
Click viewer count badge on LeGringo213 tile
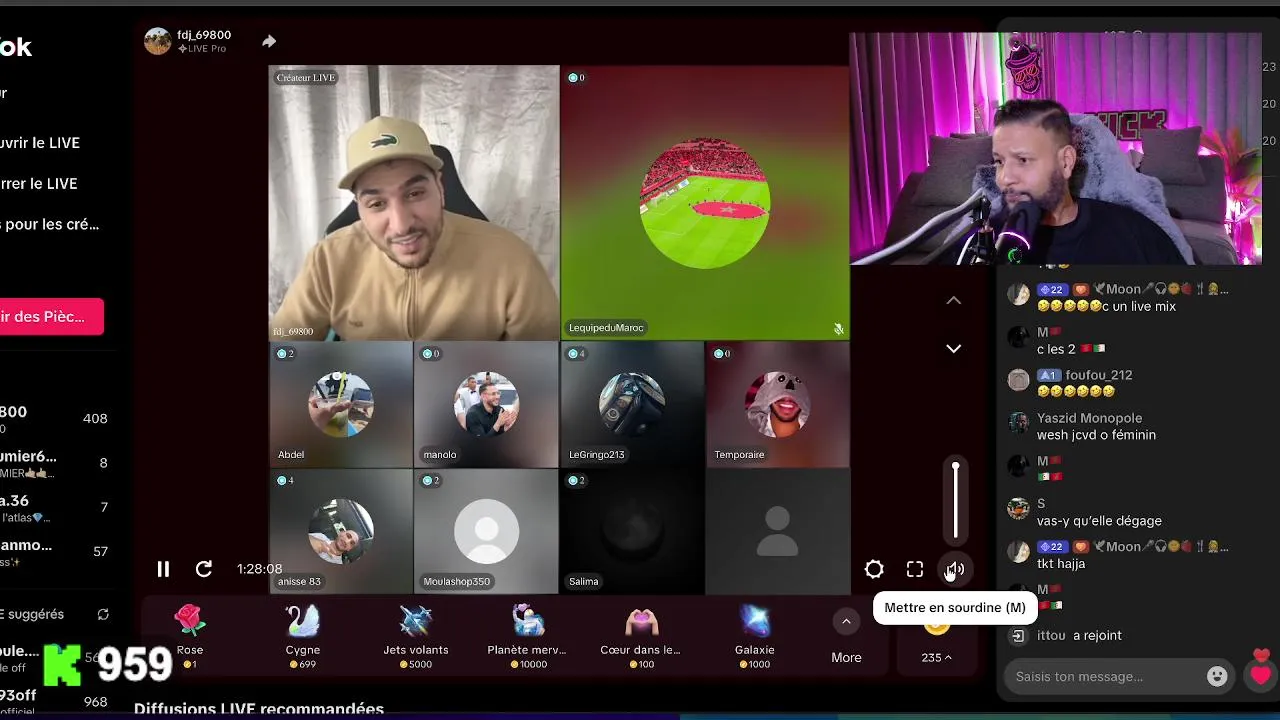[576, 353]
